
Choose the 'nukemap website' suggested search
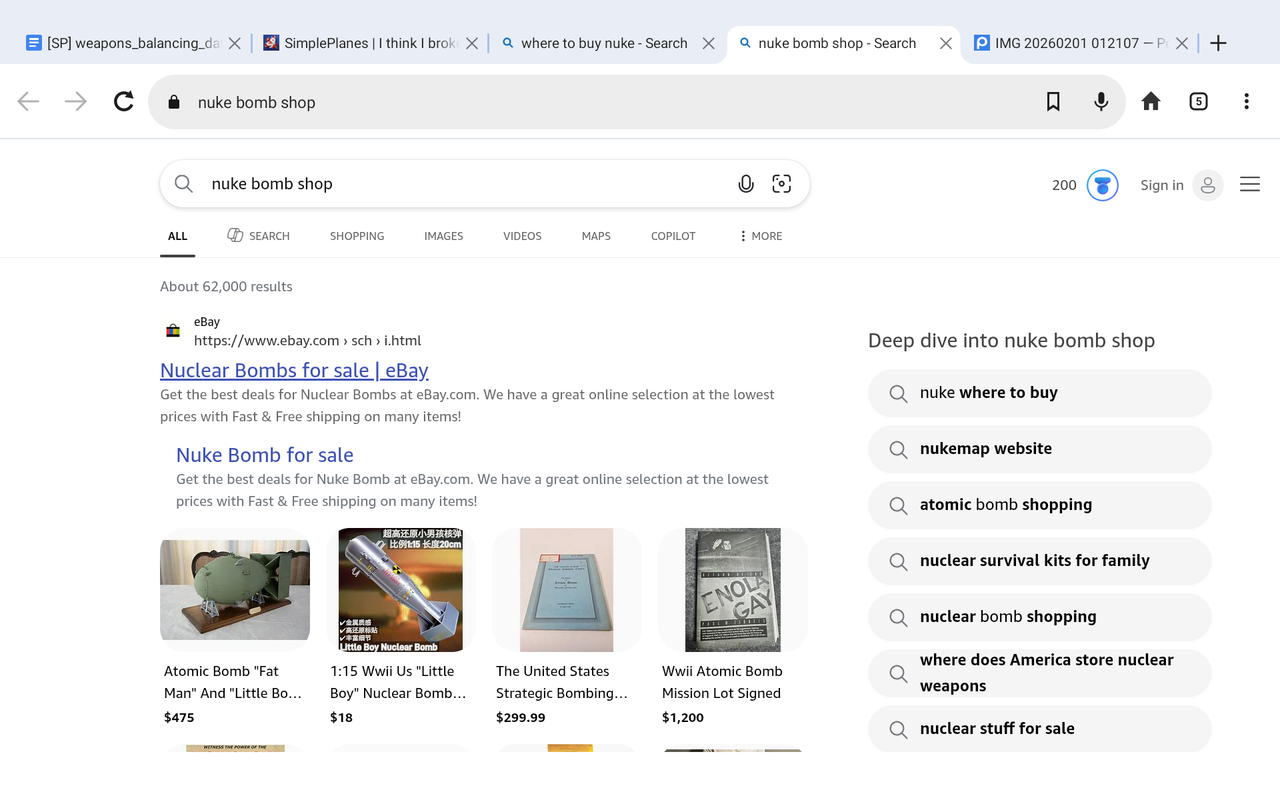click(1040, 449)
